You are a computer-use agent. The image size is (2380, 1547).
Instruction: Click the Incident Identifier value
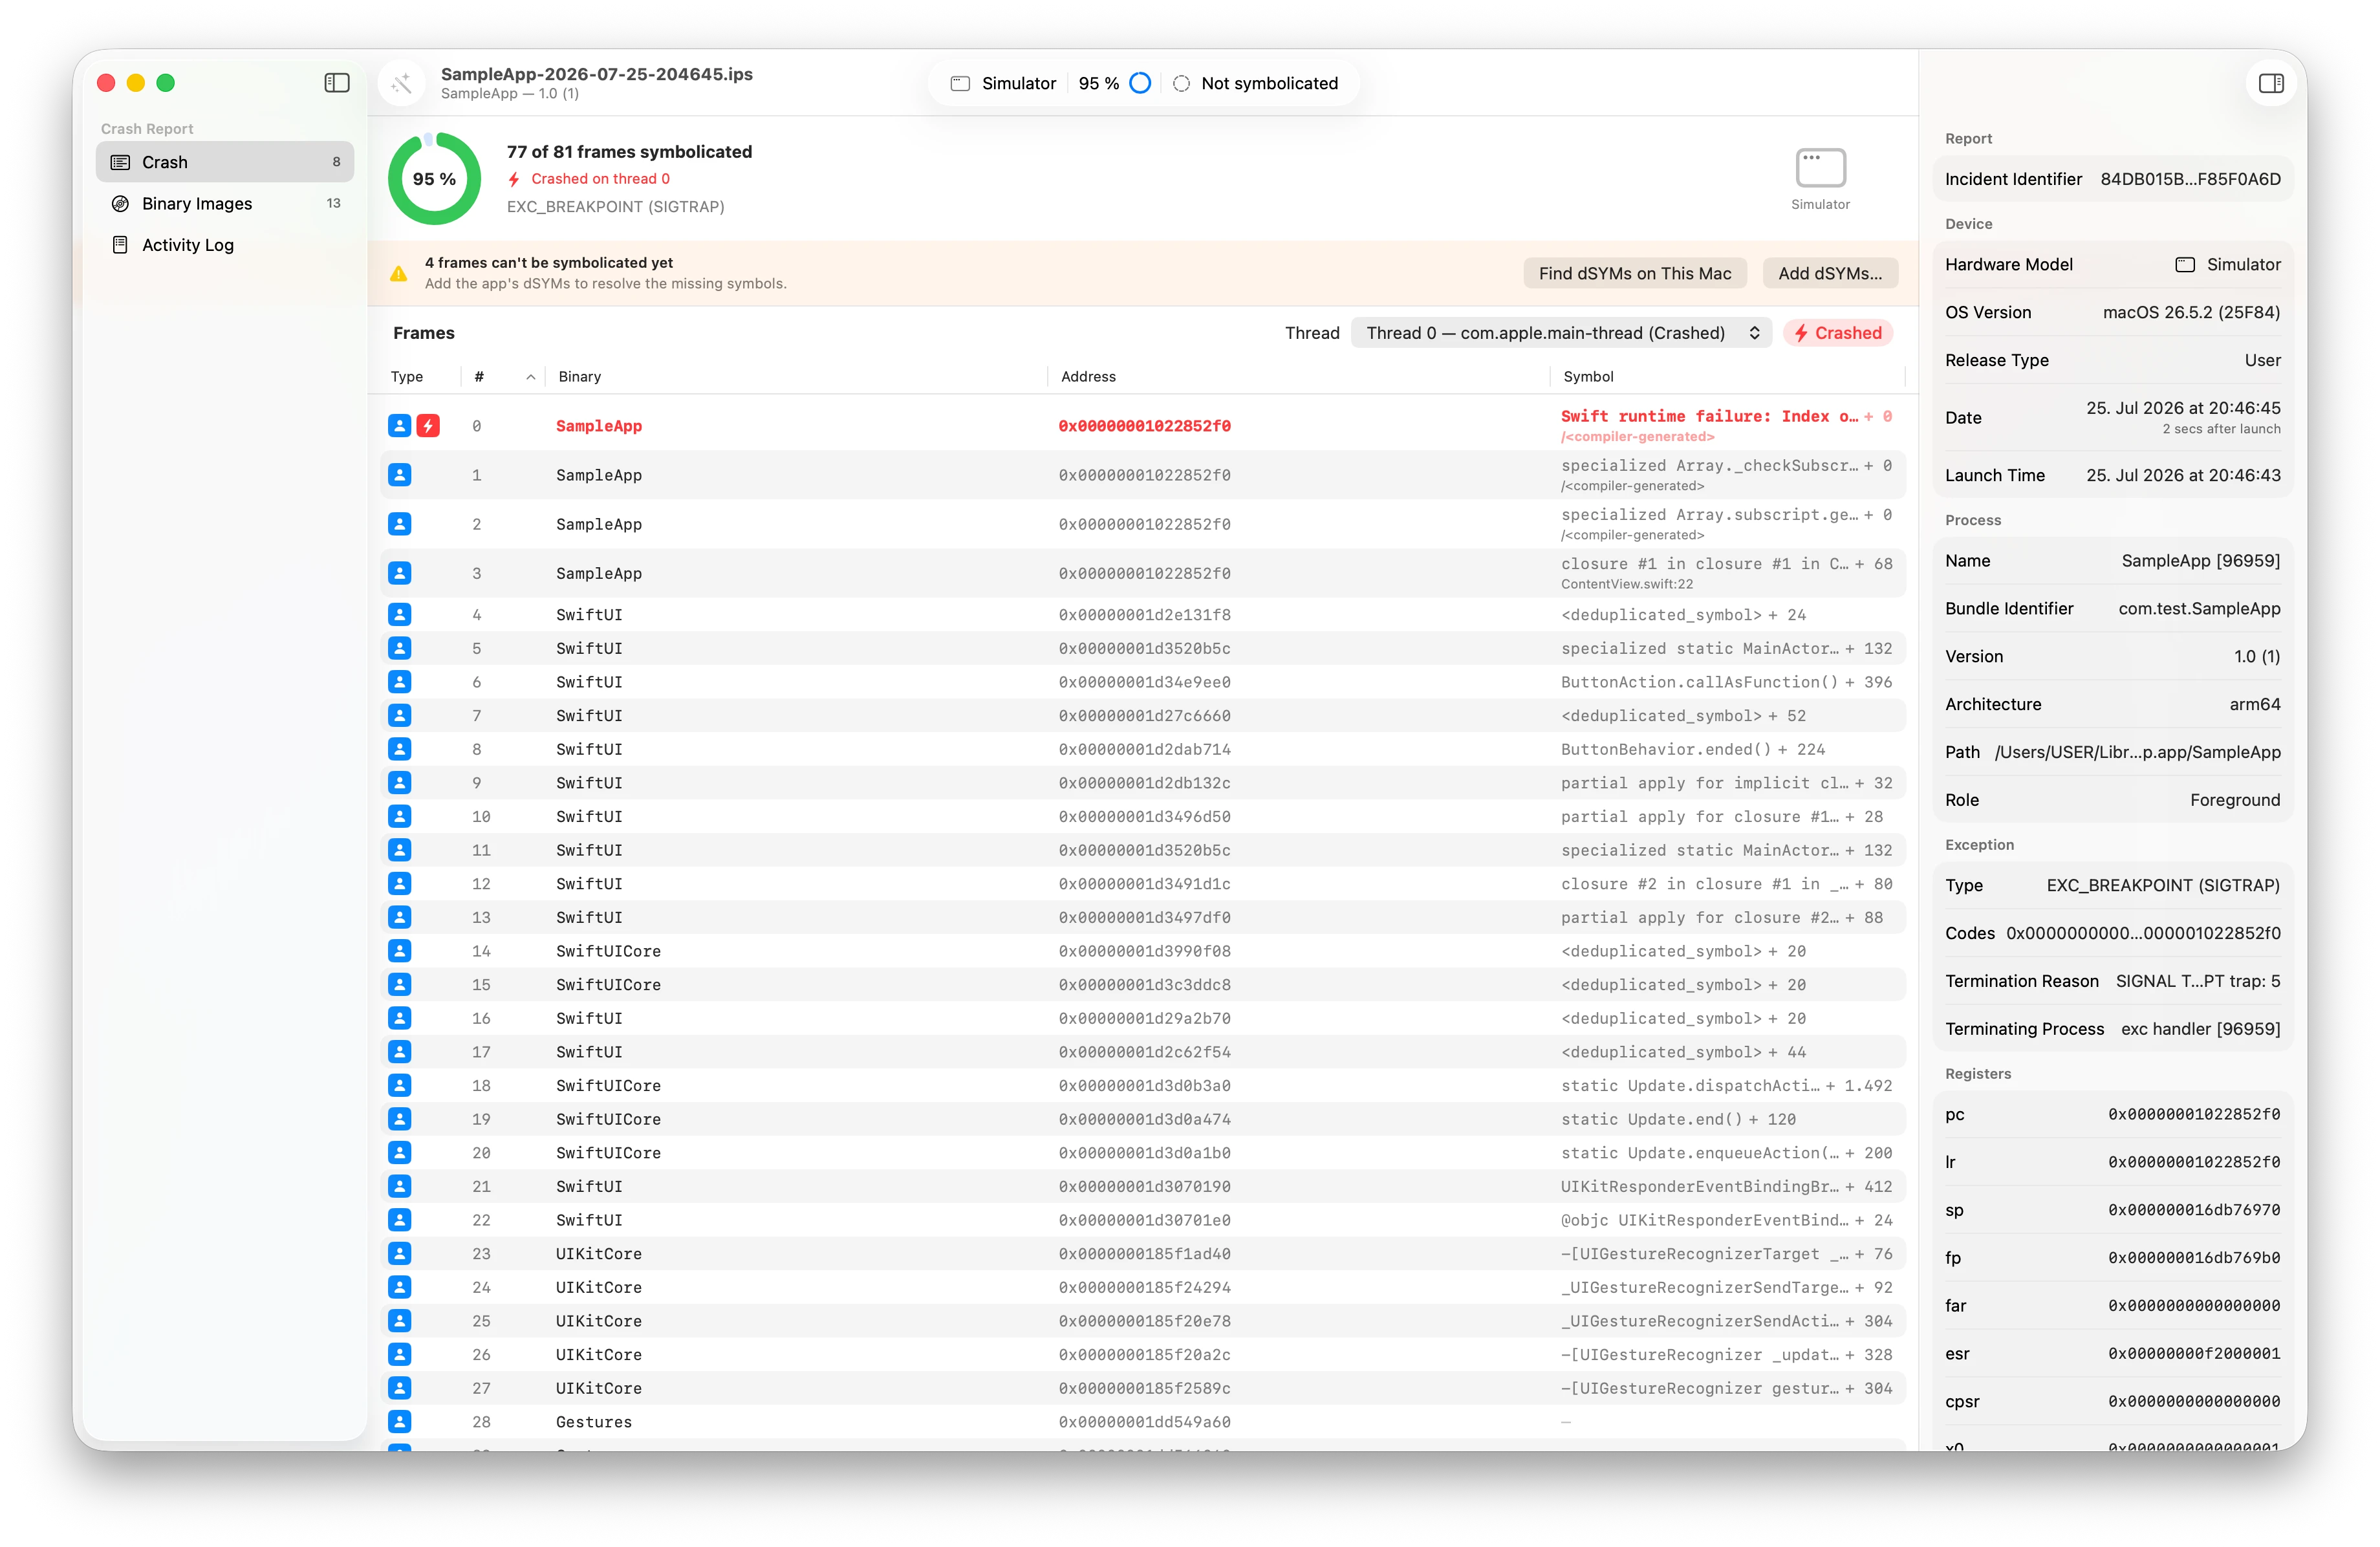click(x=2190, y=179)
